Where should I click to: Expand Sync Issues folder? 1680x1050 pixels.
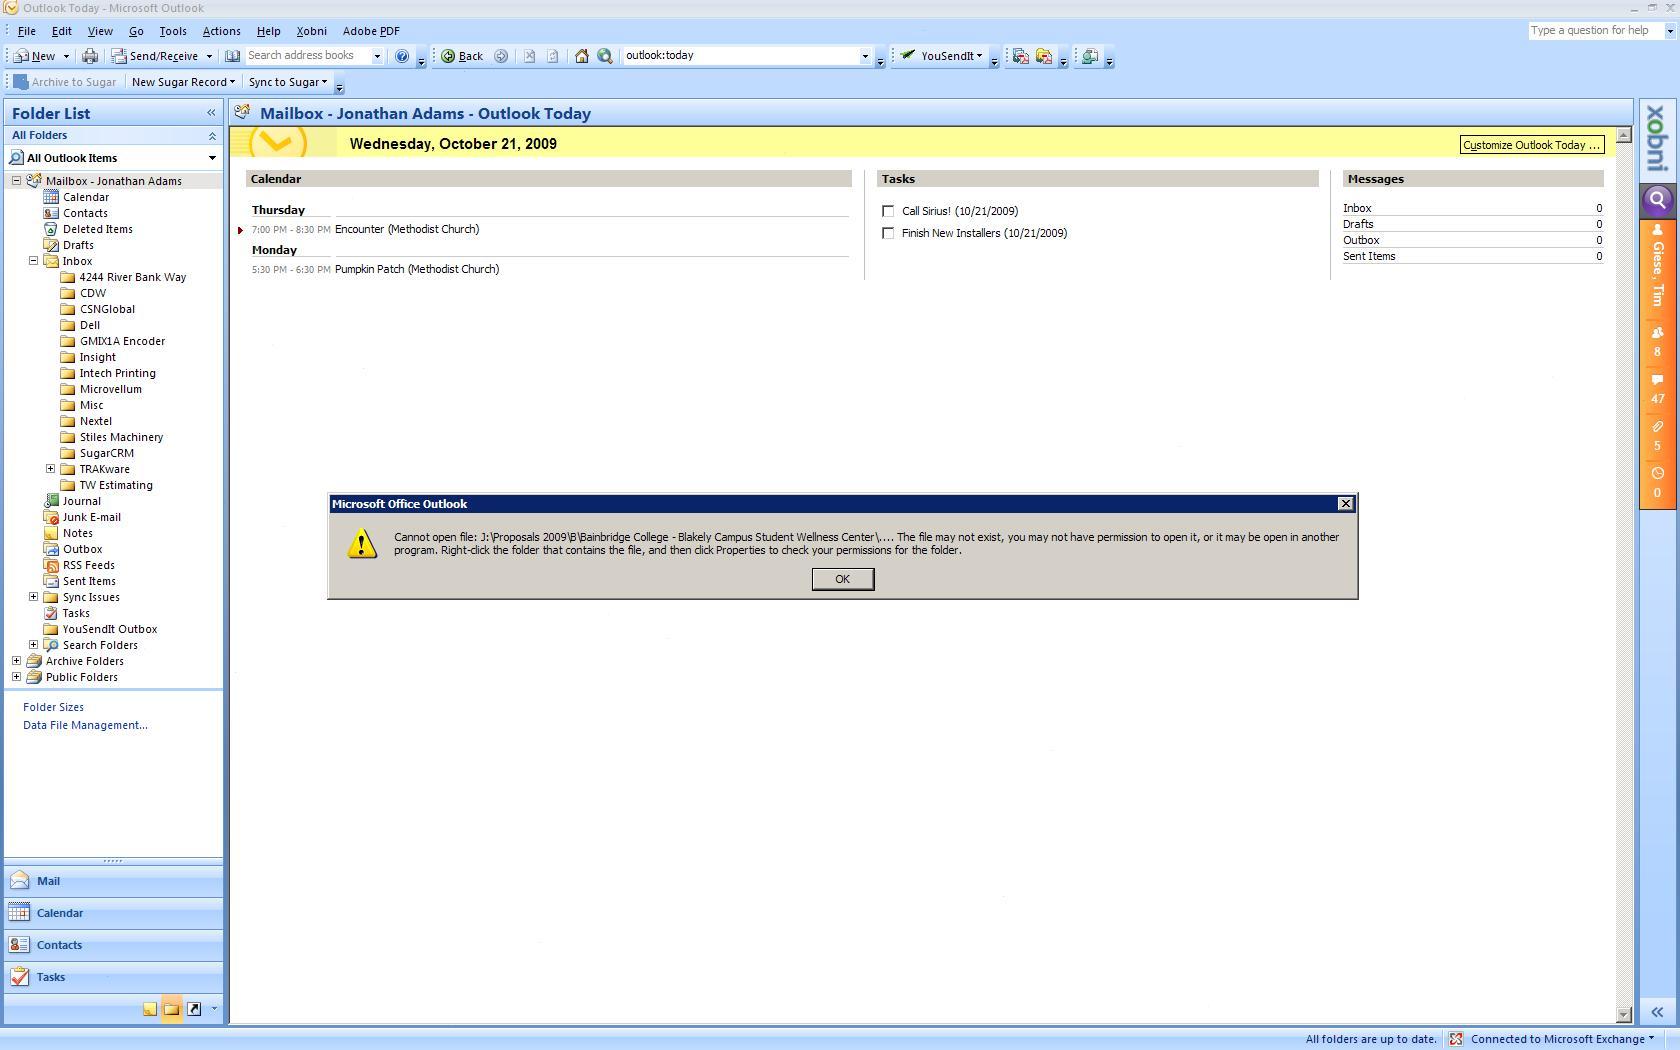pos(33,597)
